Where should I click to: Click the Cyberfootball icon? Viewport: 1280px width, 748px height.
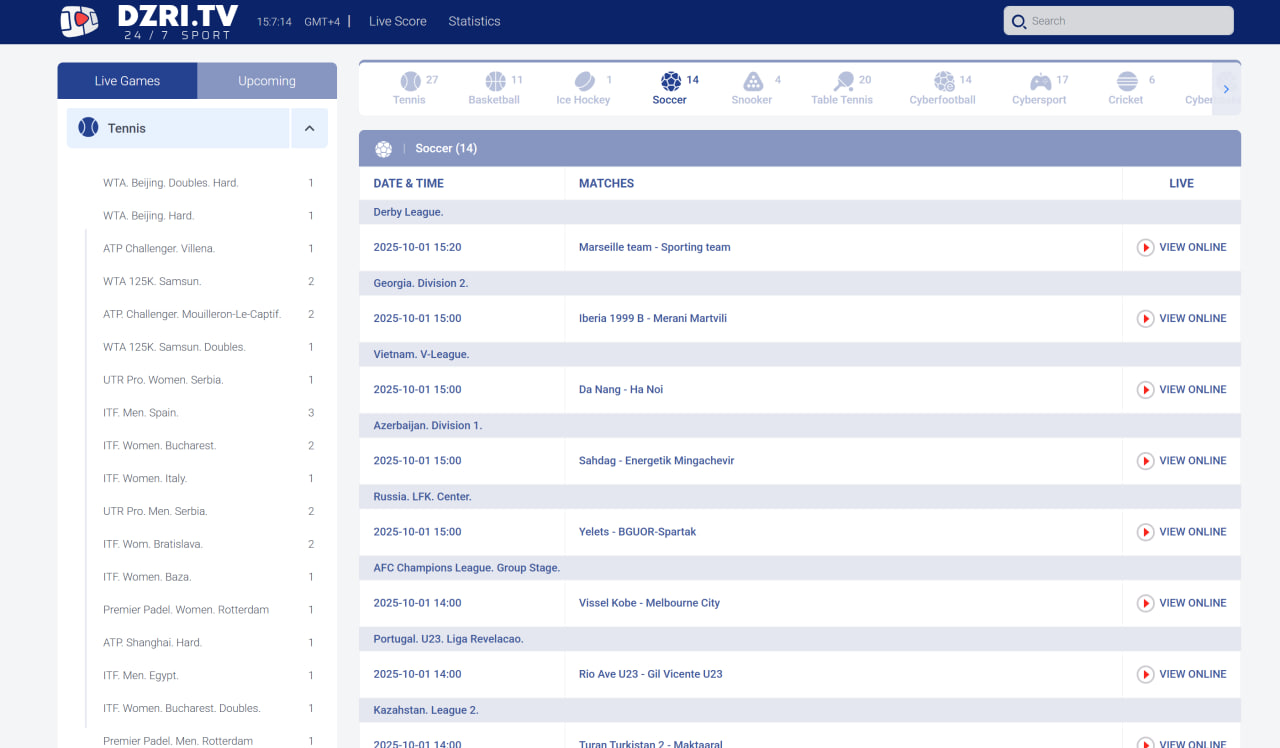(943, 82)
